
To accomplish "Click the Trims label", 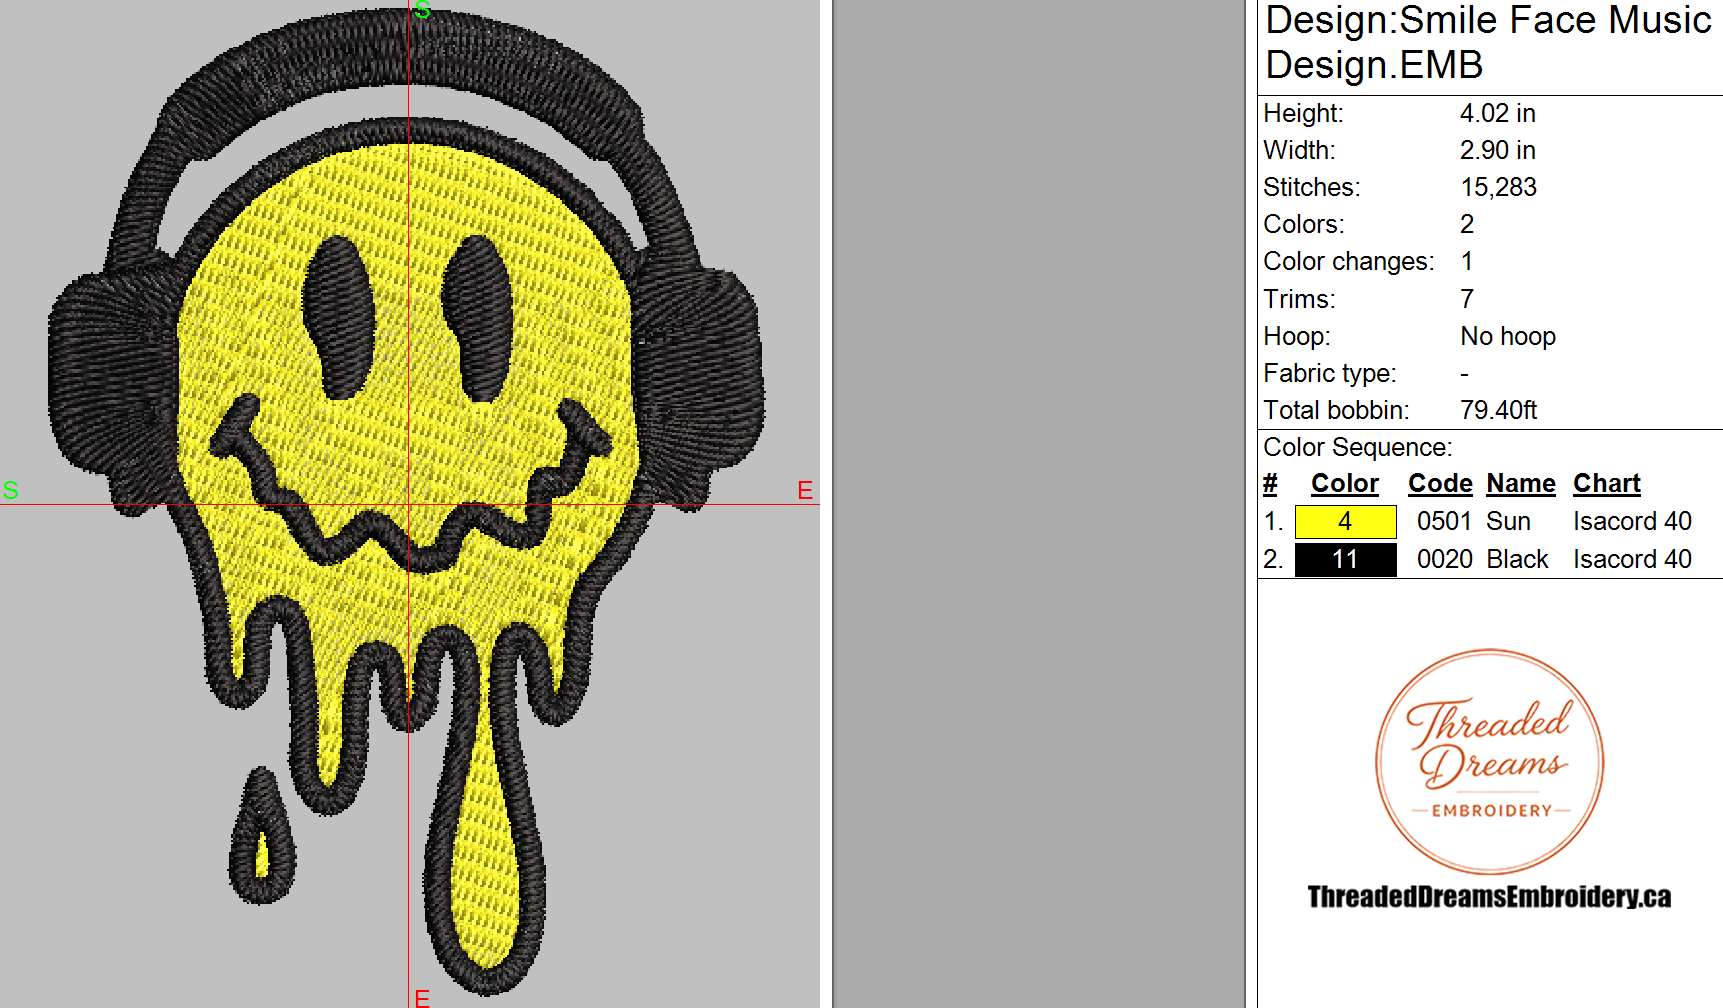I will point(1299,300).
